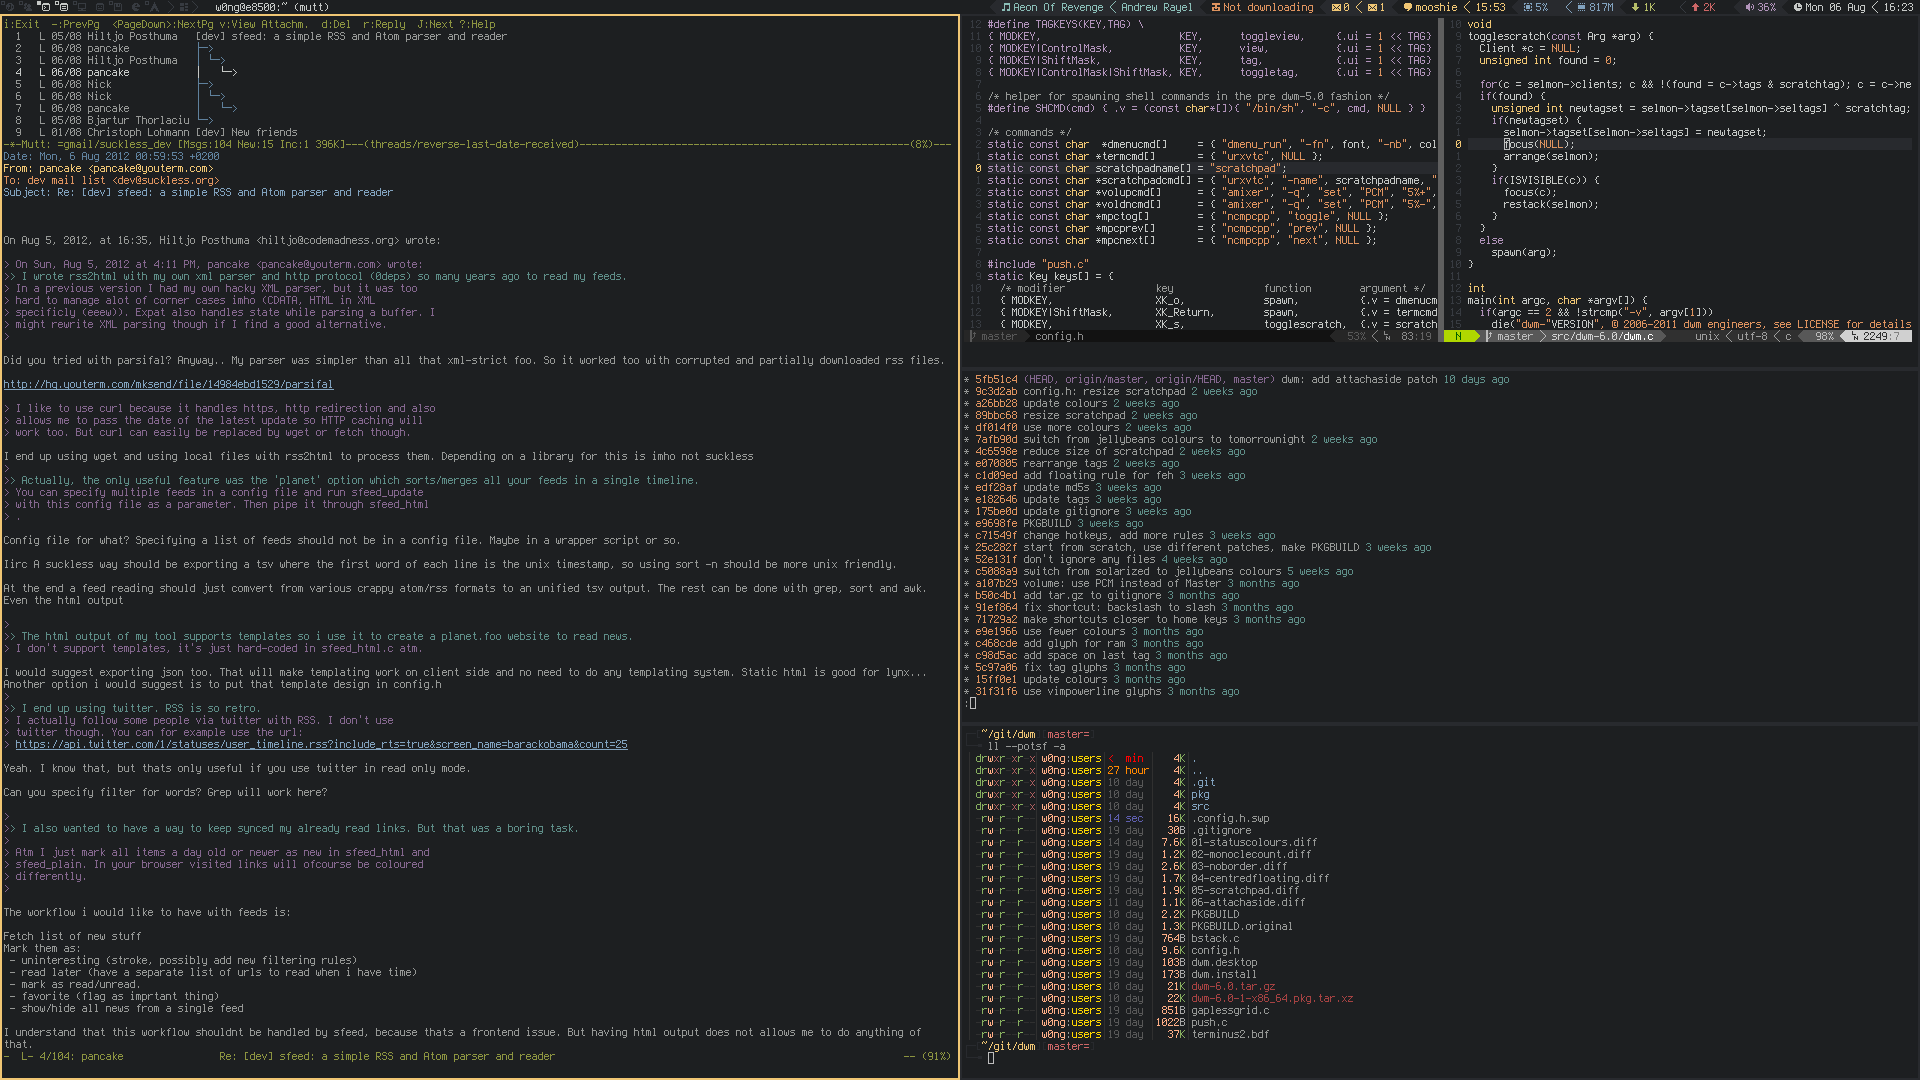Click the mooshie chat bubble icon
The width and height of the screenshot is (1920, 1080).
[x=1407, y=7]
